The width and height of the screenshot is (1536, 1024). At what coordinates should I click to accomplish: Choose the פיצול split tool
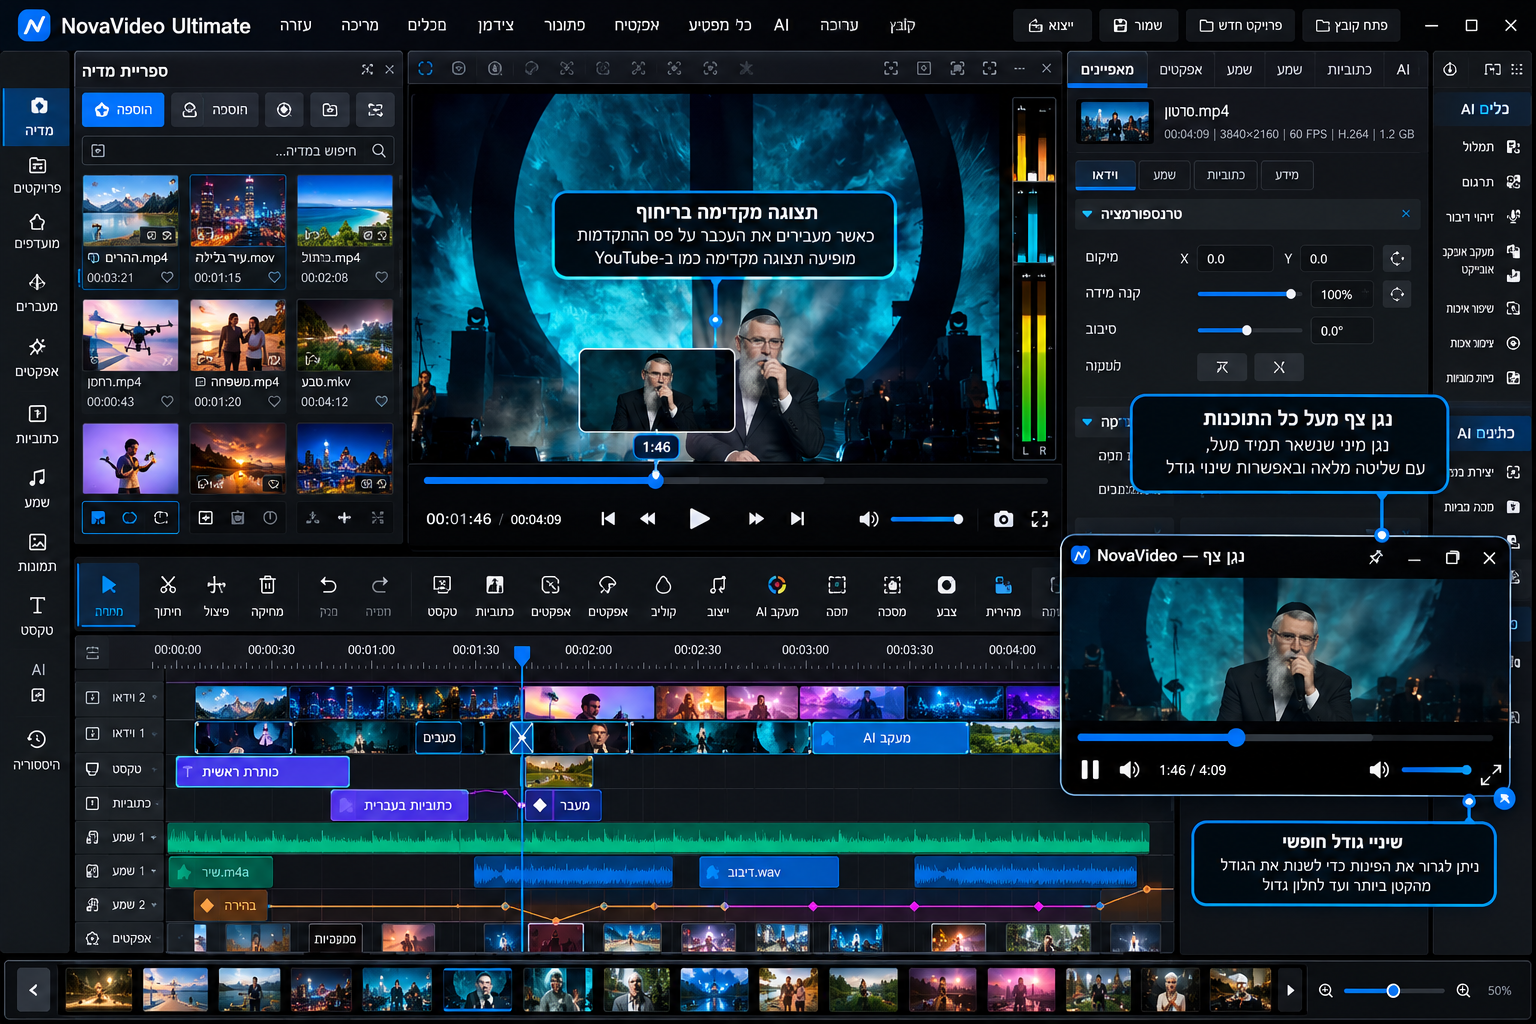point(216,595)
